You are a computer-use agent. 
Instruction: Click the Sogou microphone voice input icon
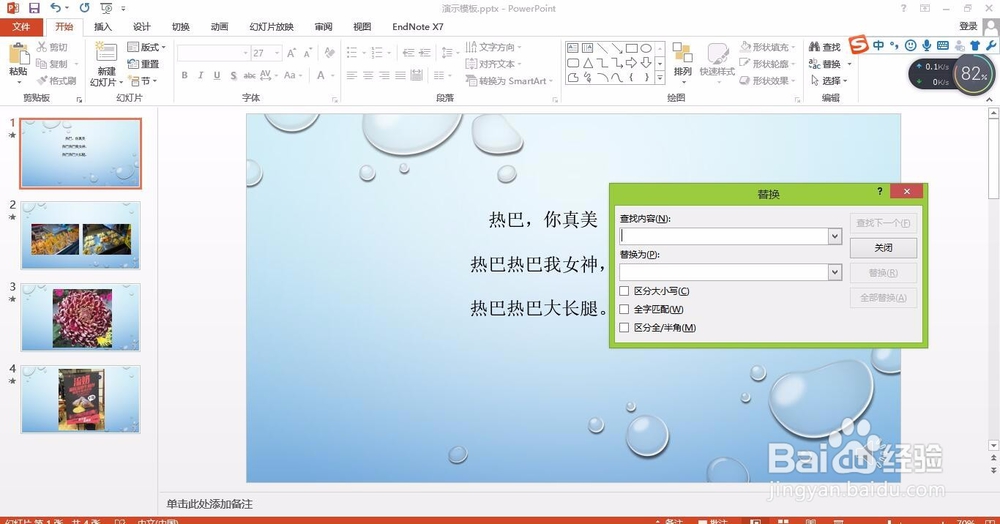tap(927, 45)
